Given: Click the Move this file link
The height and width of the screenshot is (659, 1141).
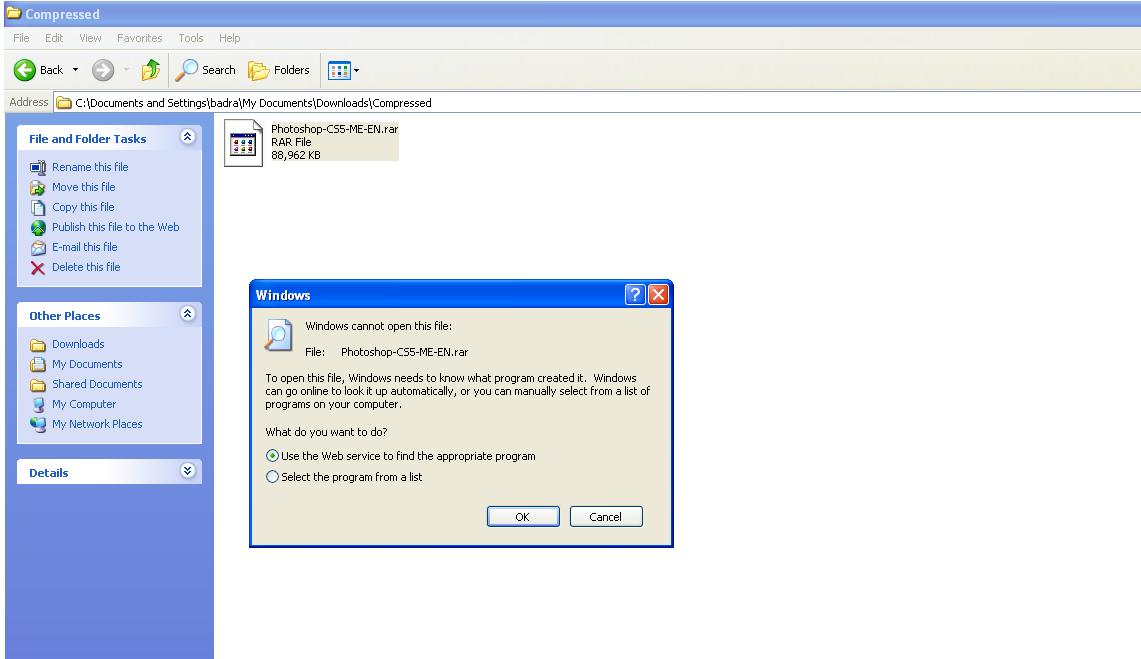Looking at the screenshot, I should (84, 187).
